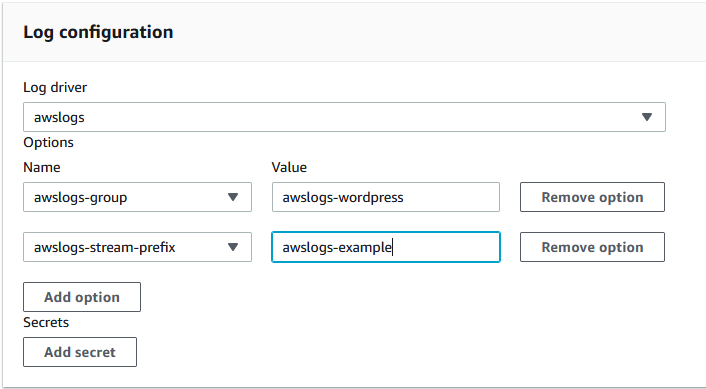Click the arrow icon in Log driver box
This screenshot has height=389, width=706.
(x=647, y=117)
